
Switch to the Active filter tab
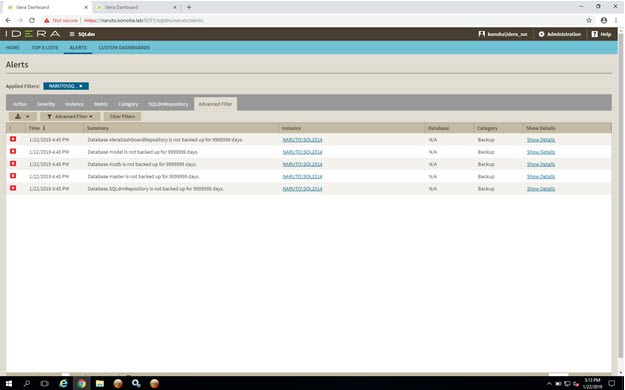(20, 104)
